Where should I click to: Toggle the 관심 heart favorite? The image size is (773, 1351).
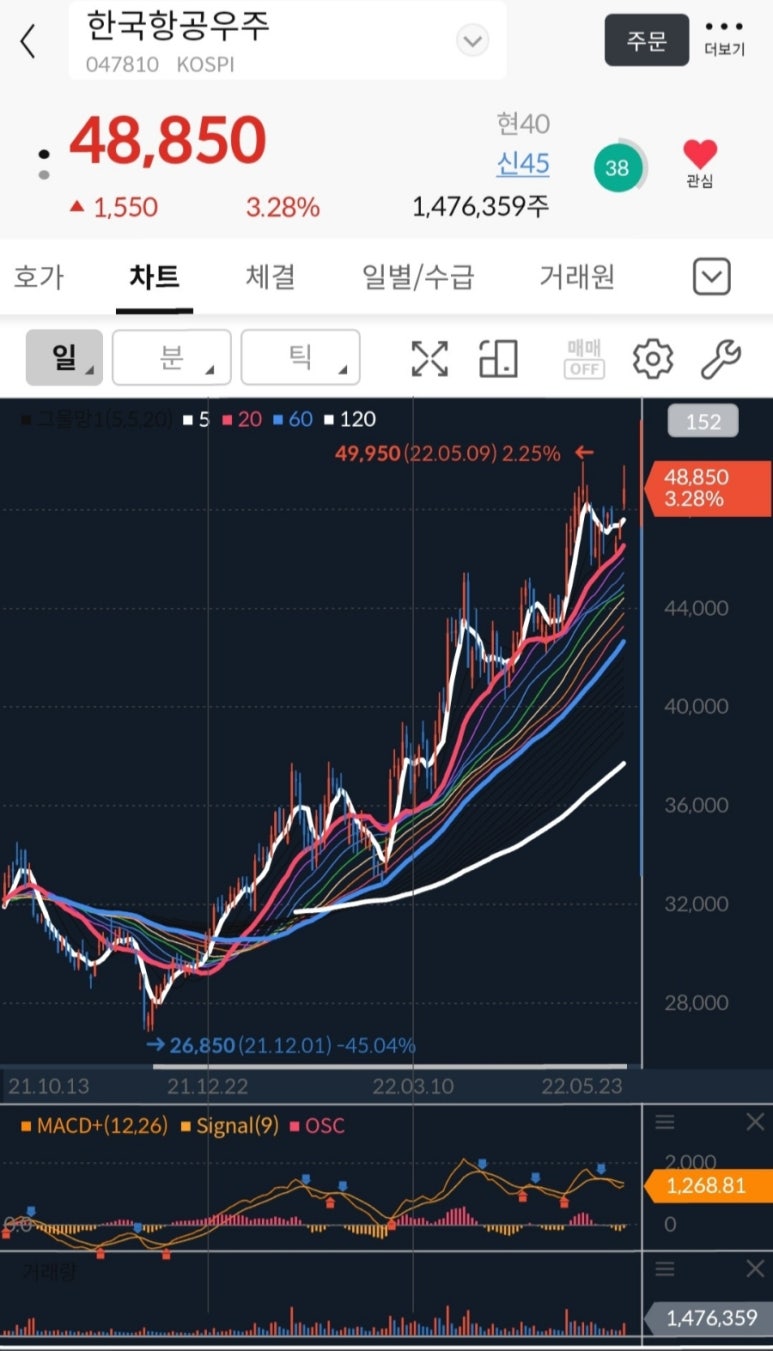pyautogui.click(x=700, y=164)
